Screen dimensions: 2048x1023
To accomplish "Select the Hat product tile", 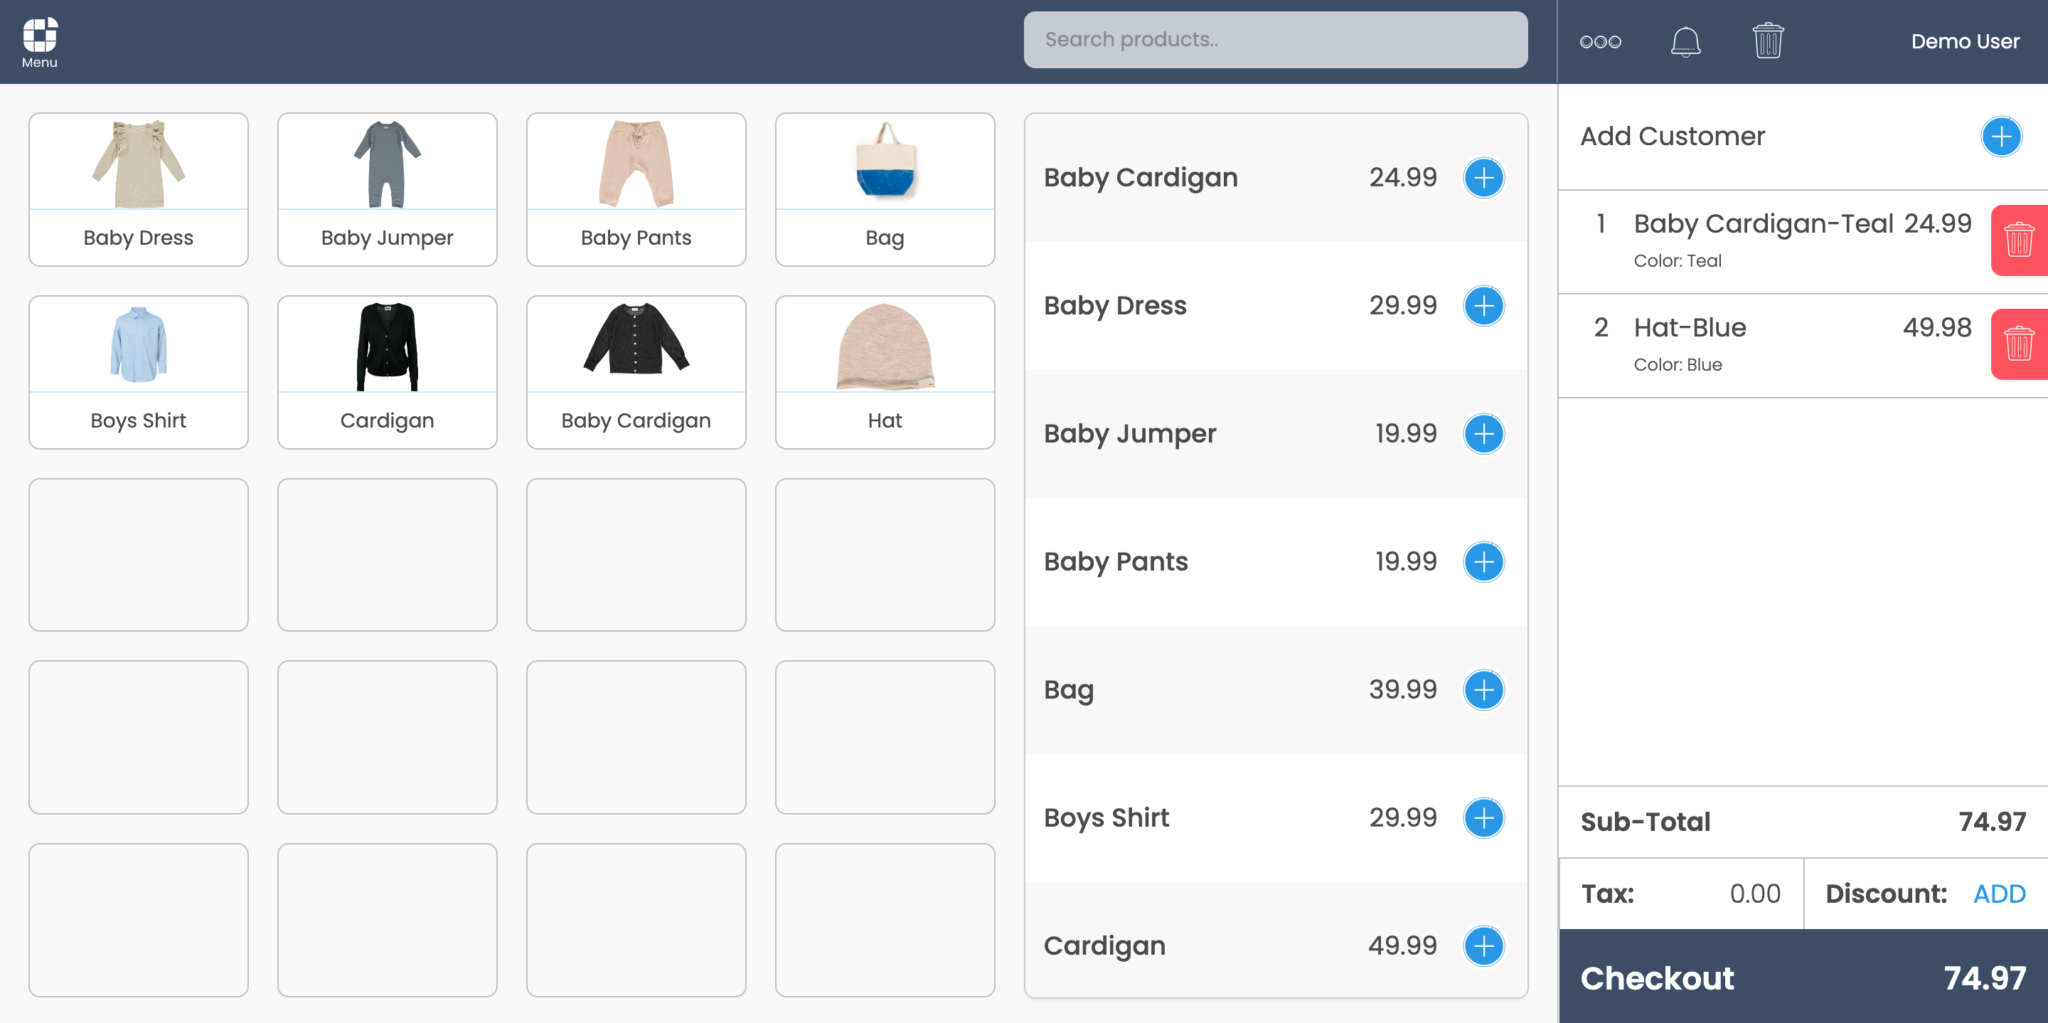I will pyautogui.click(x=884, y=371).
